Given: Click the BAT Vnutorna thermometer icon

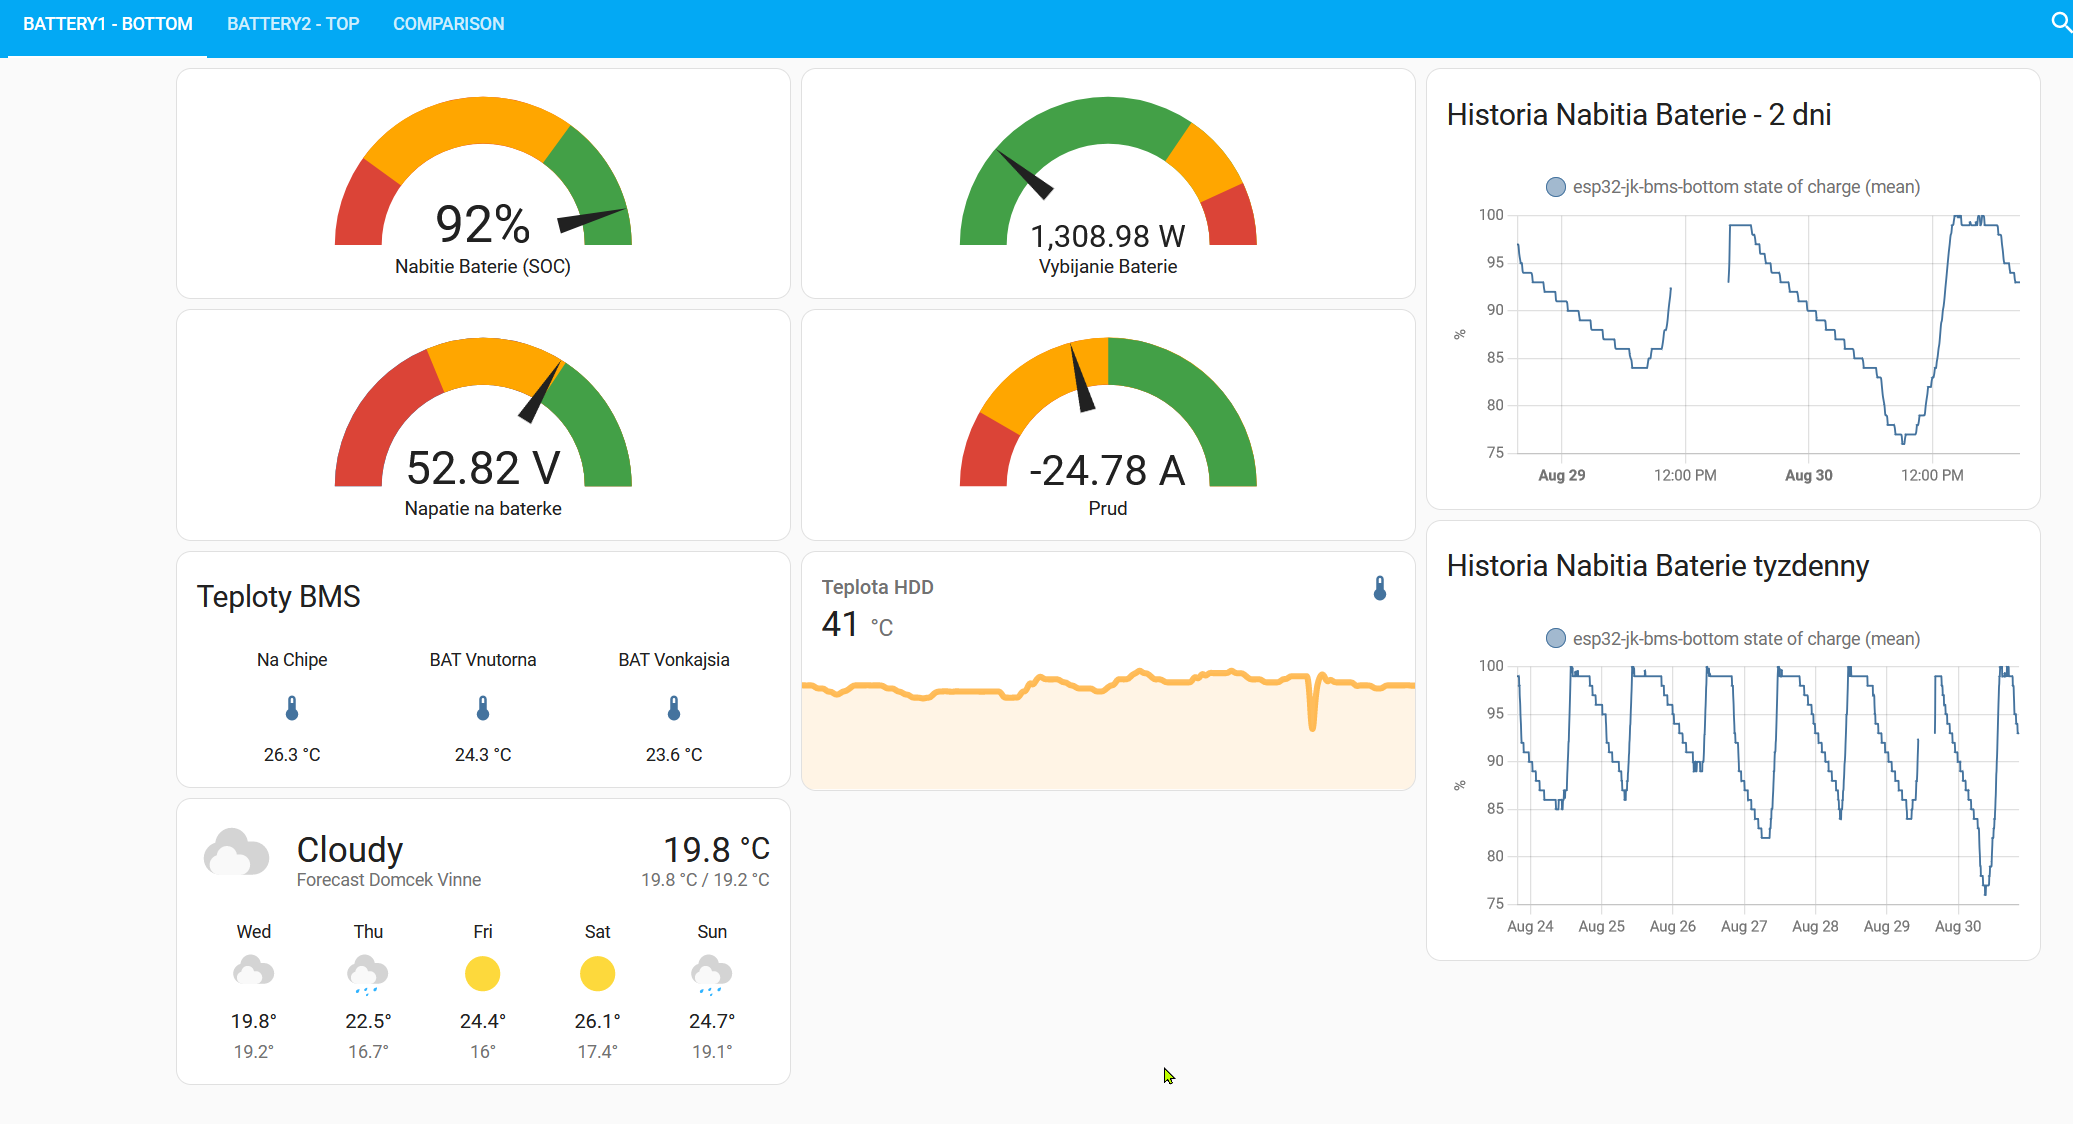Looking at the screenshot, I should pos(483,709).
